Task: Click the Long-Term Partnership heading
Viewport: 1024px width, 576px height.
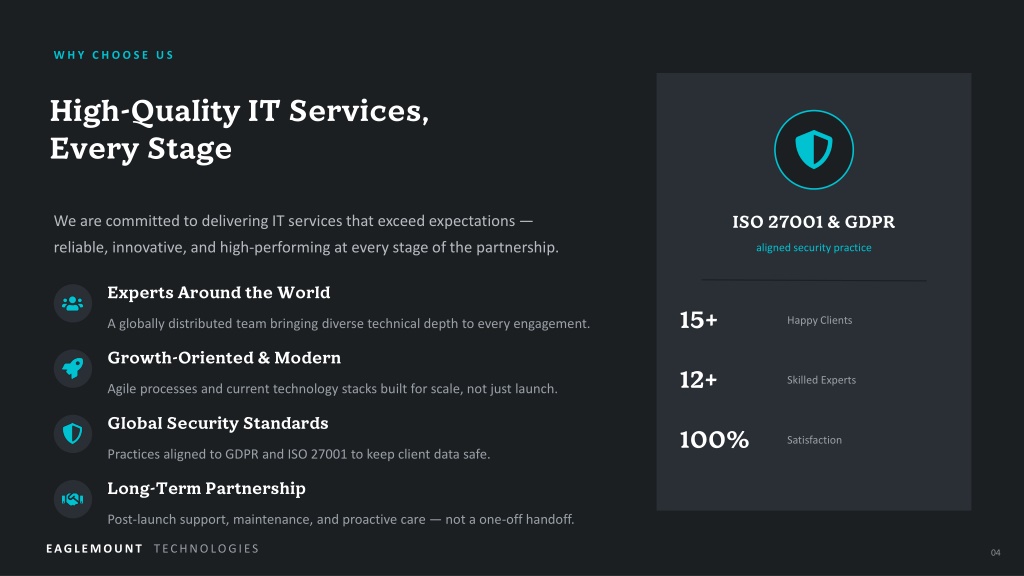Action: (206, 488)
